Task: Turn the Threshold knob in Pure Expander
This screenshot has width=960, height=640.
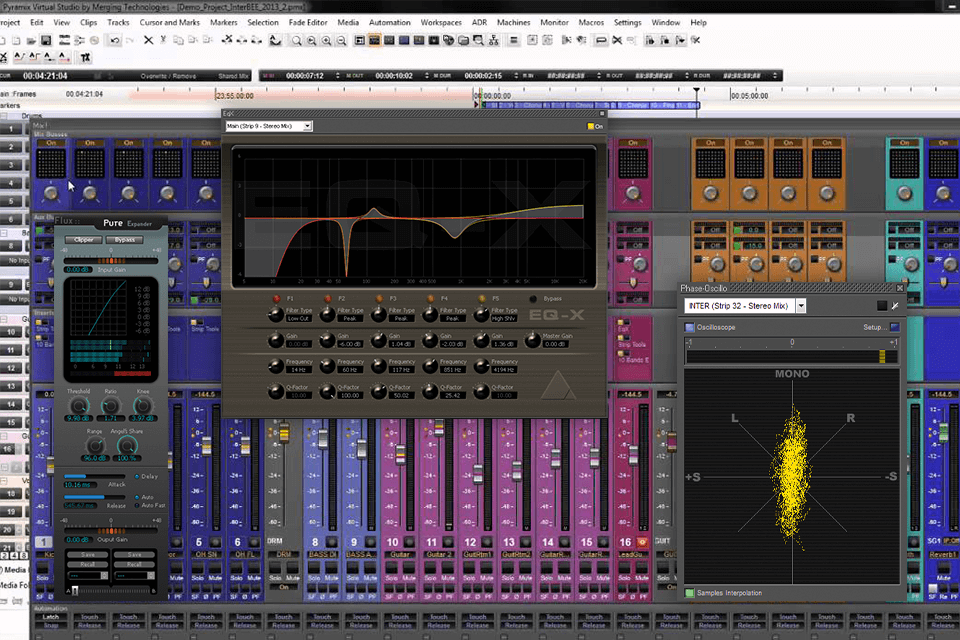Action: (x=77, y=404)
